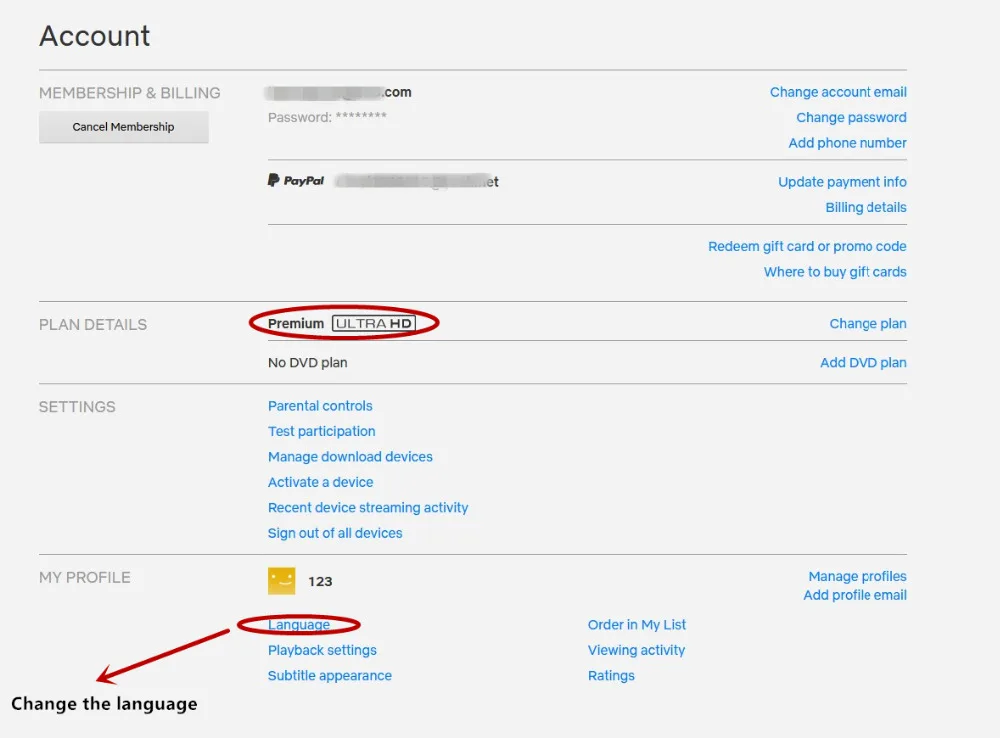
Task: Click the 'MEMBERSHIP & BILLING' section heading
Action: click(129, 93)
